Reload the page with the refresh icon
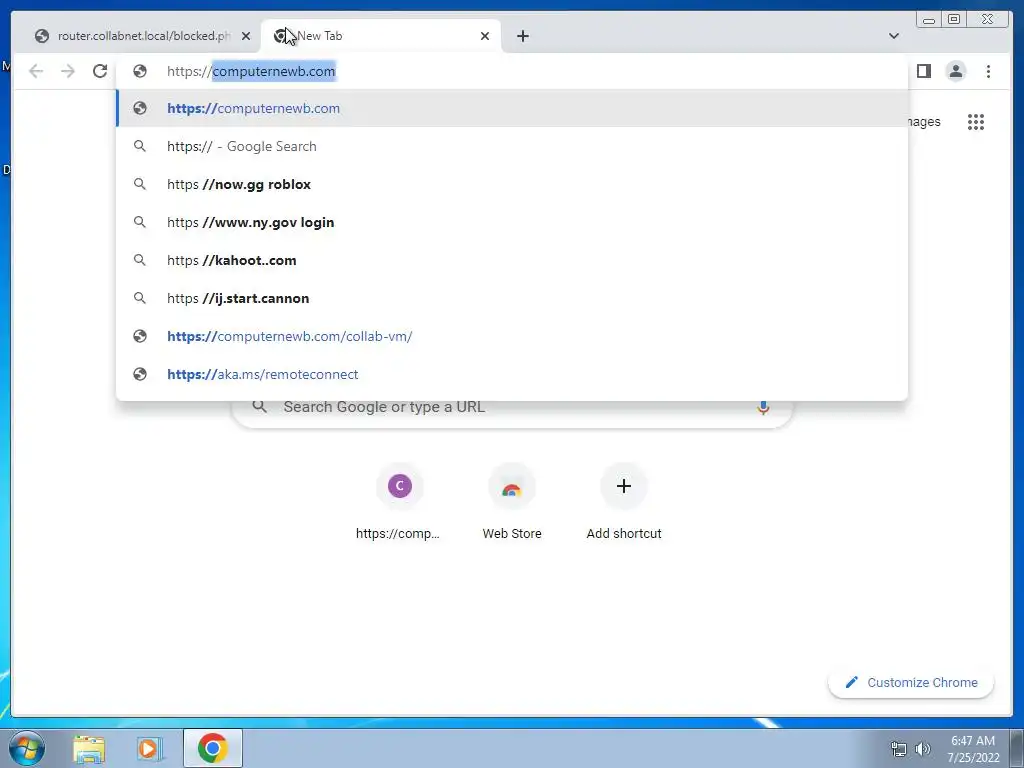The image size is (1024, 768). click(100, 71)
